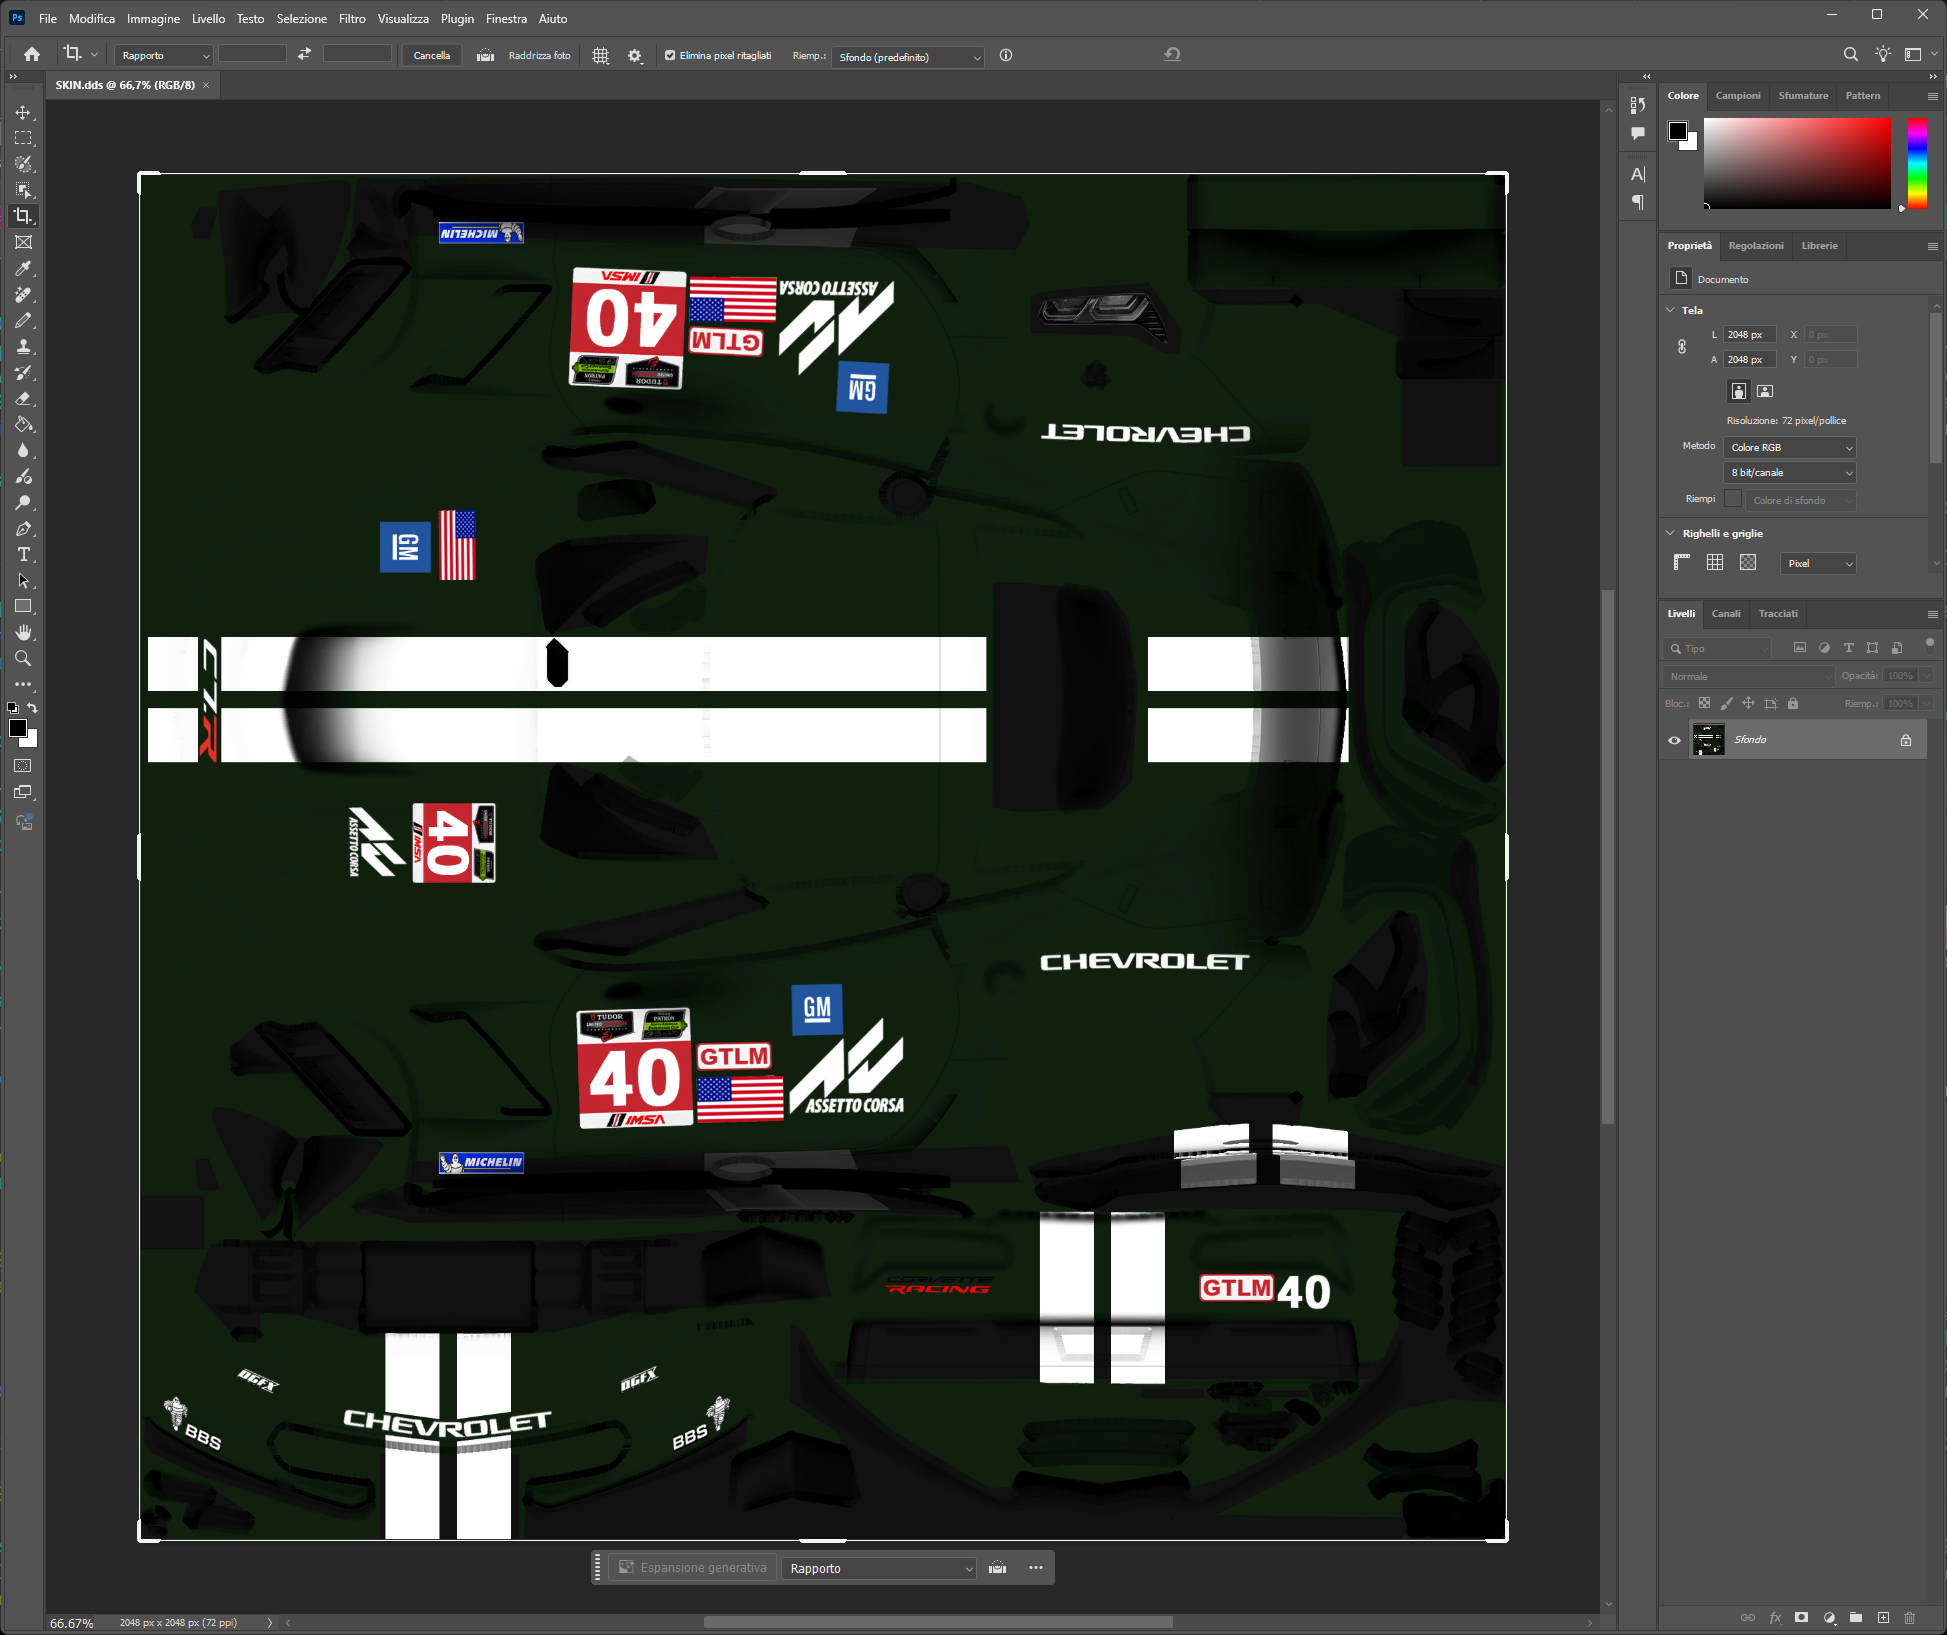Open the Hand tool
The image size is (1947, 1635).
[24, 631]
